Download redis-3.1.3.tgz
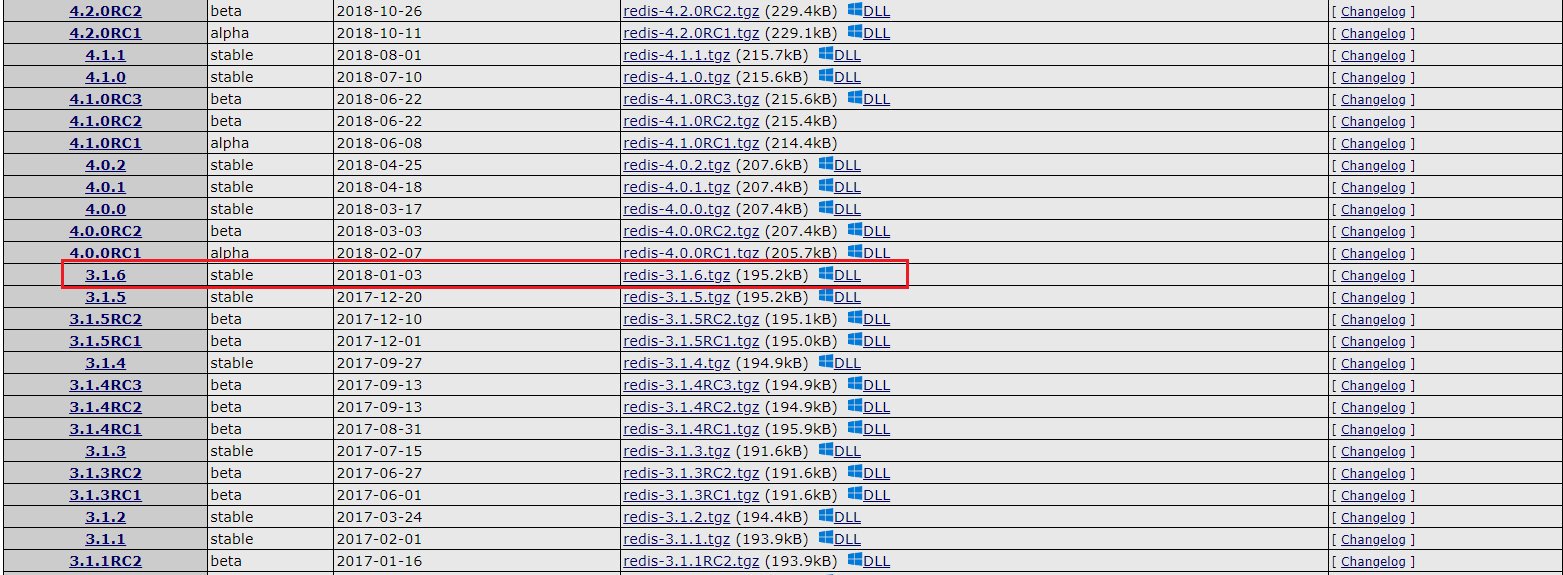 [x=676, y=451]
